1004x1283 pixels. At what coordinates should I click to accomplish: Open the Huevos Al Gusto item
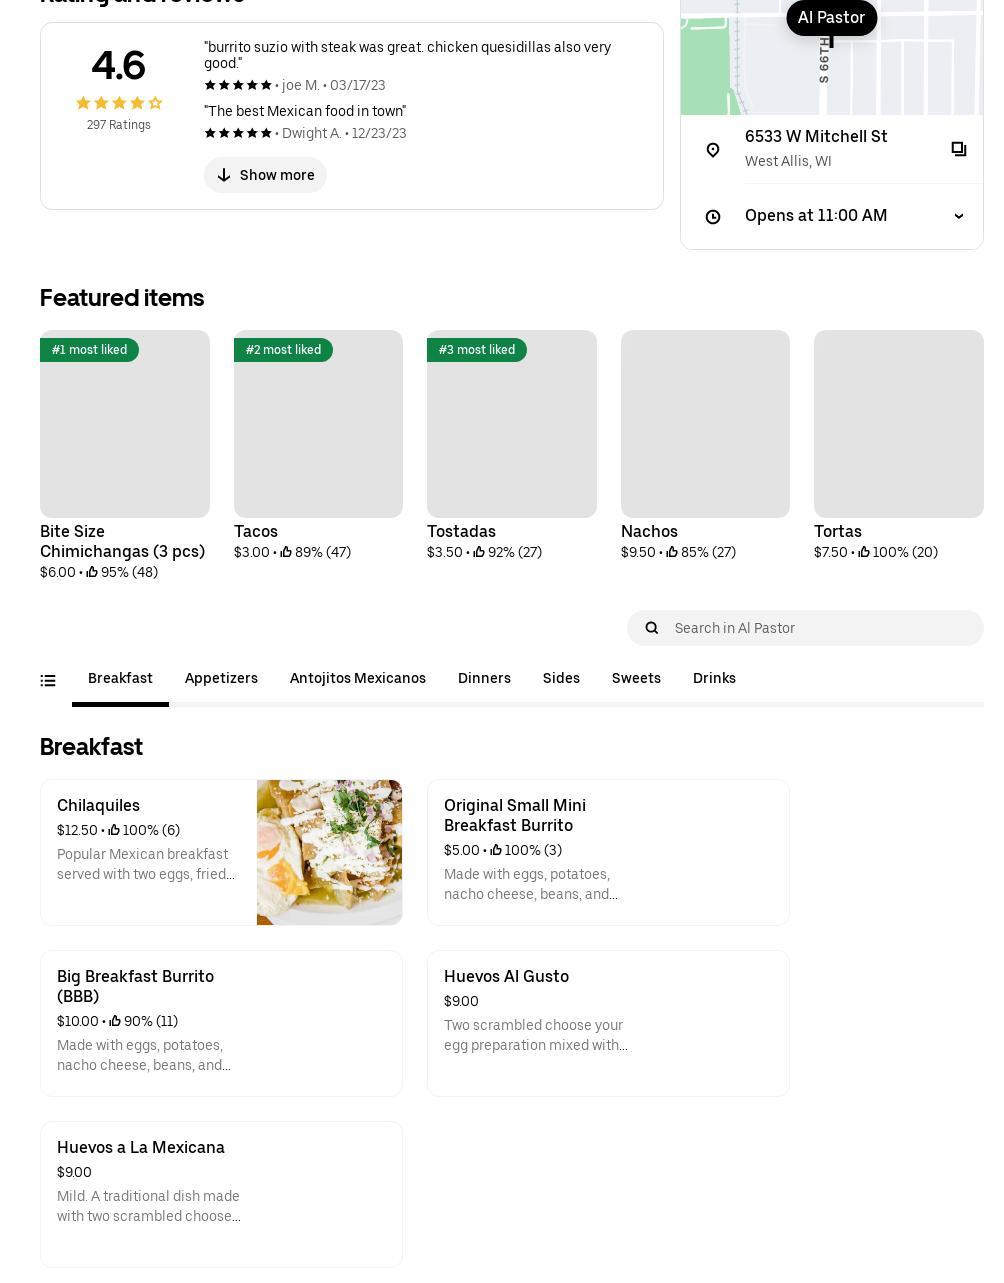point(608,1023)
